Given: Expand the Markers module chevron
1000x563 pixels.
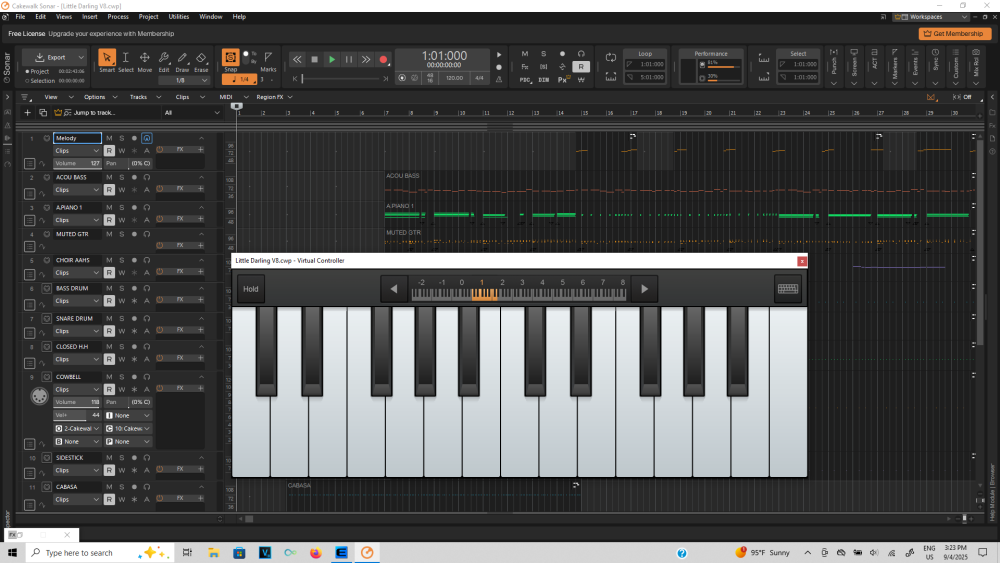Looking at the screenshot, I should 895,83.
